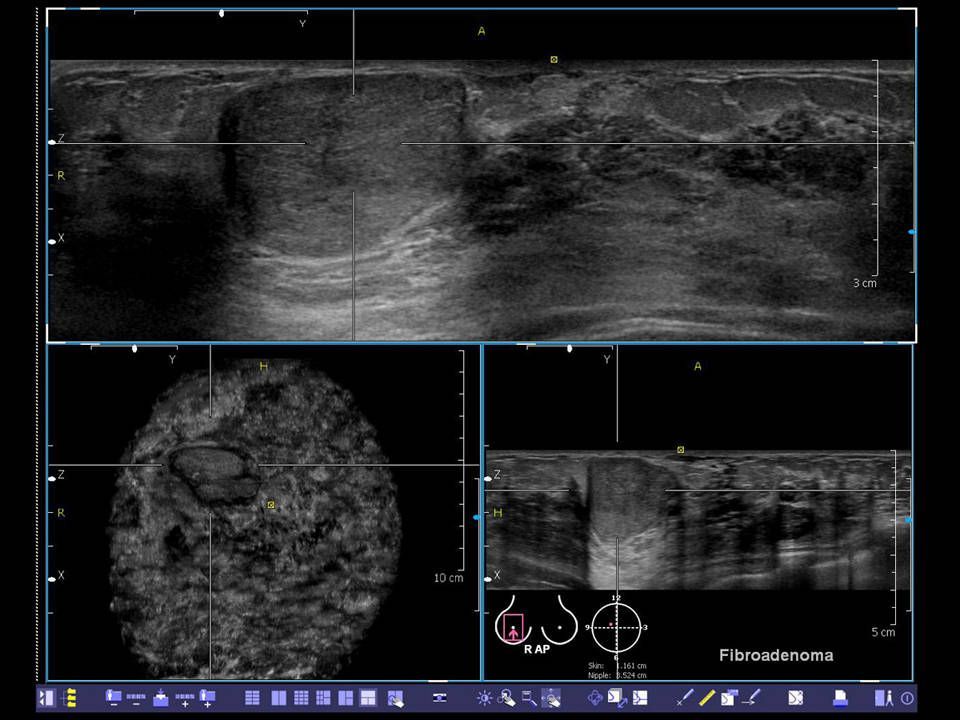Click the rotate/navigate 3D volume icon

595,697
